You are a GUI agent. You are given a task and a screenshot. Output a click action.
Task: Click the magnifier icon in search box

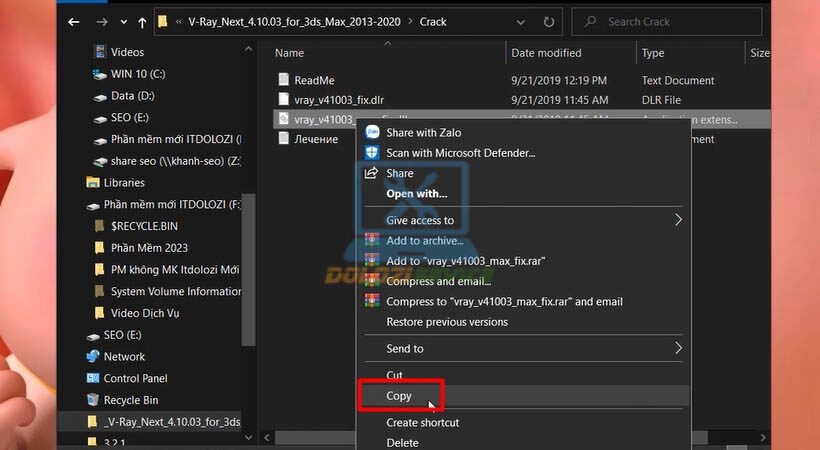(590, 22)
